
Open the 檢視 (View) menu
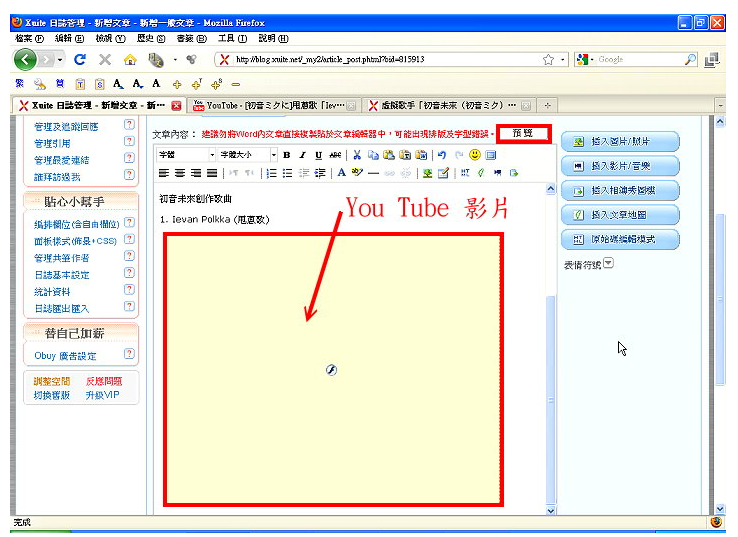click(x=111, y=39)
